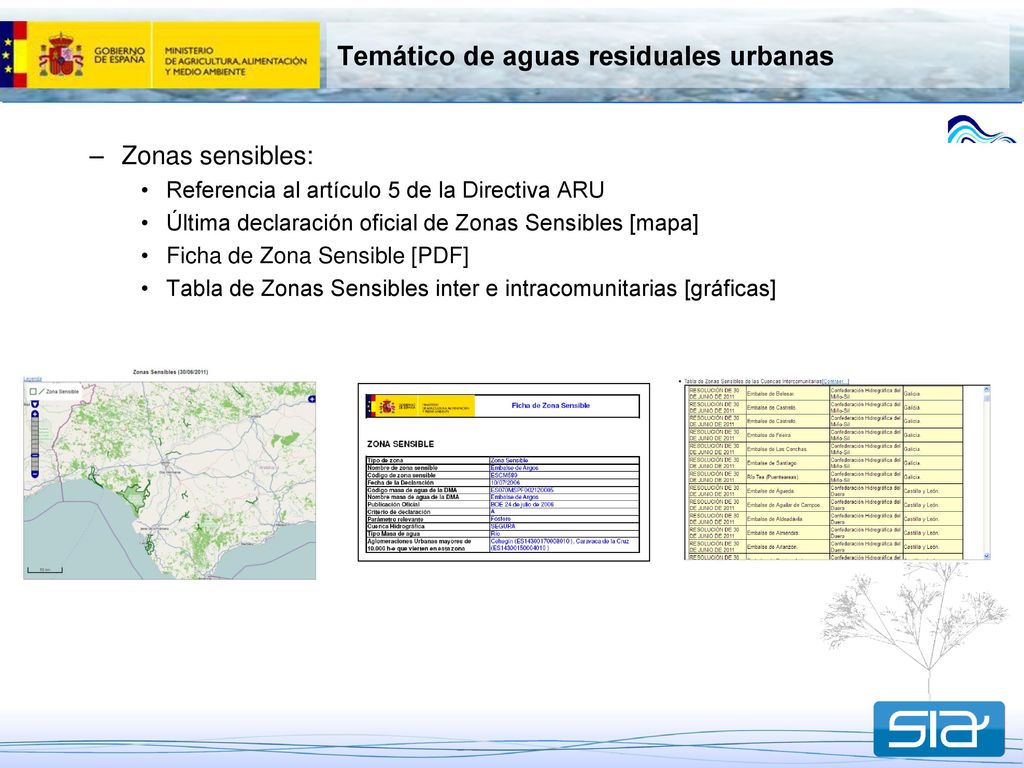Collapse the map legend with the down-arrow icon
The image size is (1024, 768).
[35, 404]
